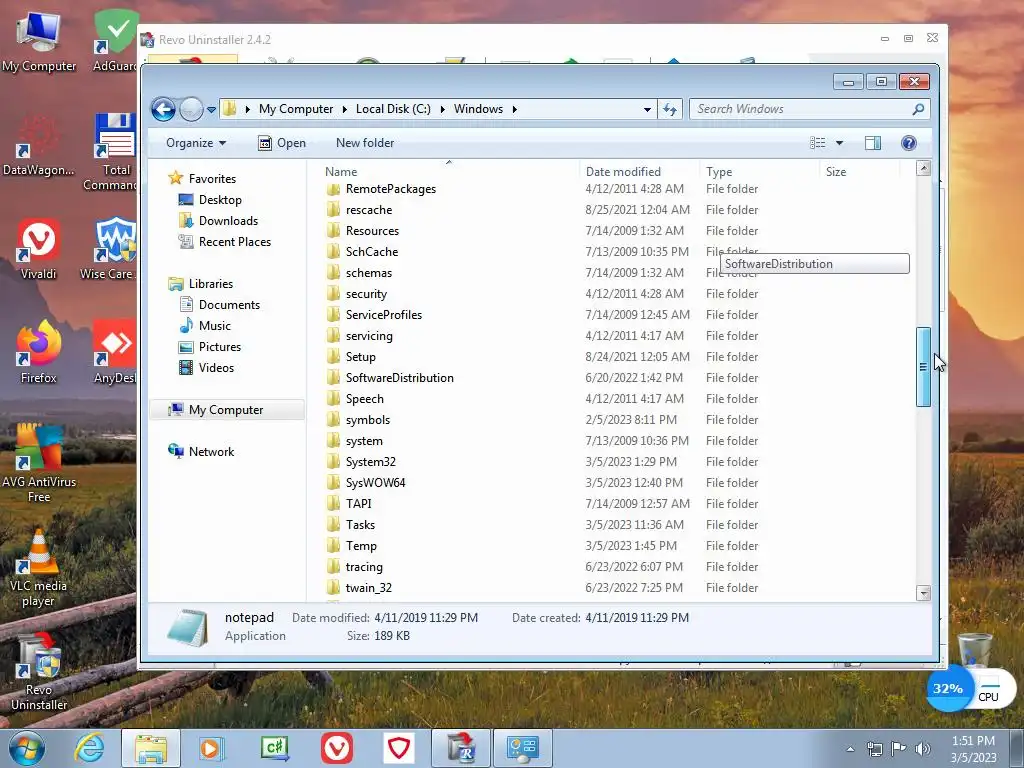The height and width of the screenshot is (768, 1024).
Task: Select the Resources folder
Action: pyautogui.click(x=372, y=231)
